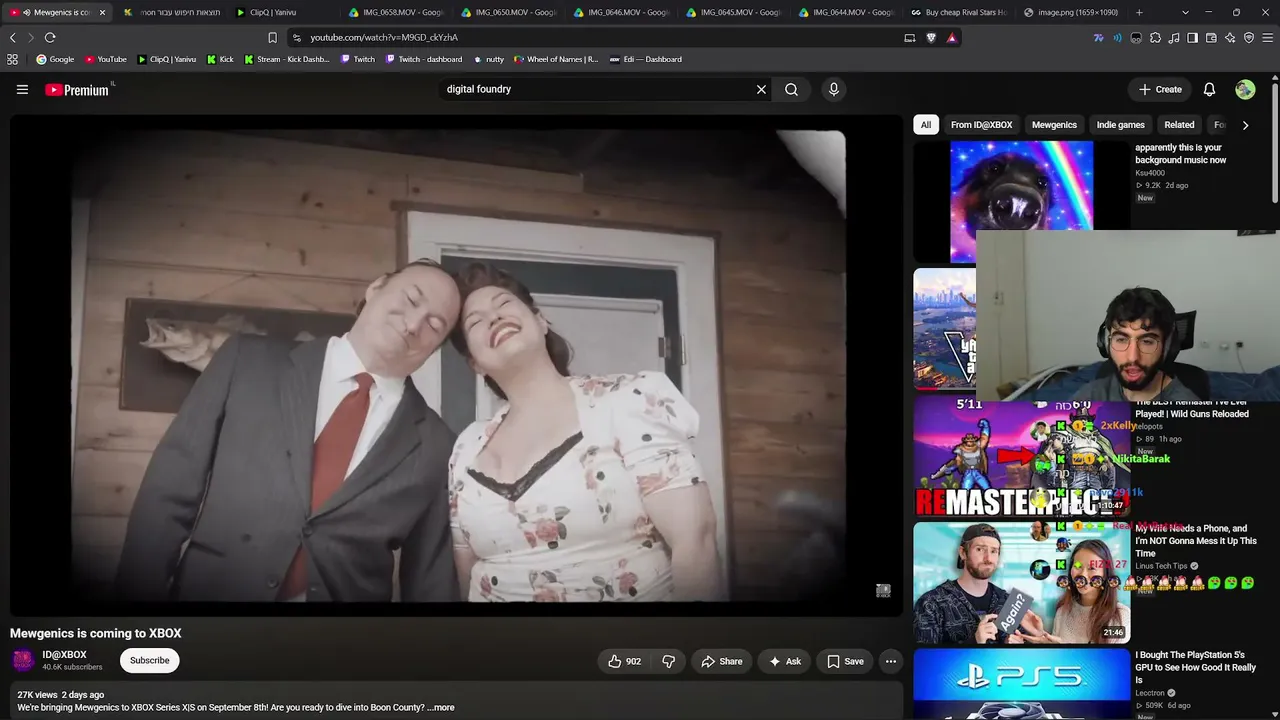This screenshot has width=1280, height=720.
Task: Switch to the IMG_0658.MOV tab
Action: [397, 12]
